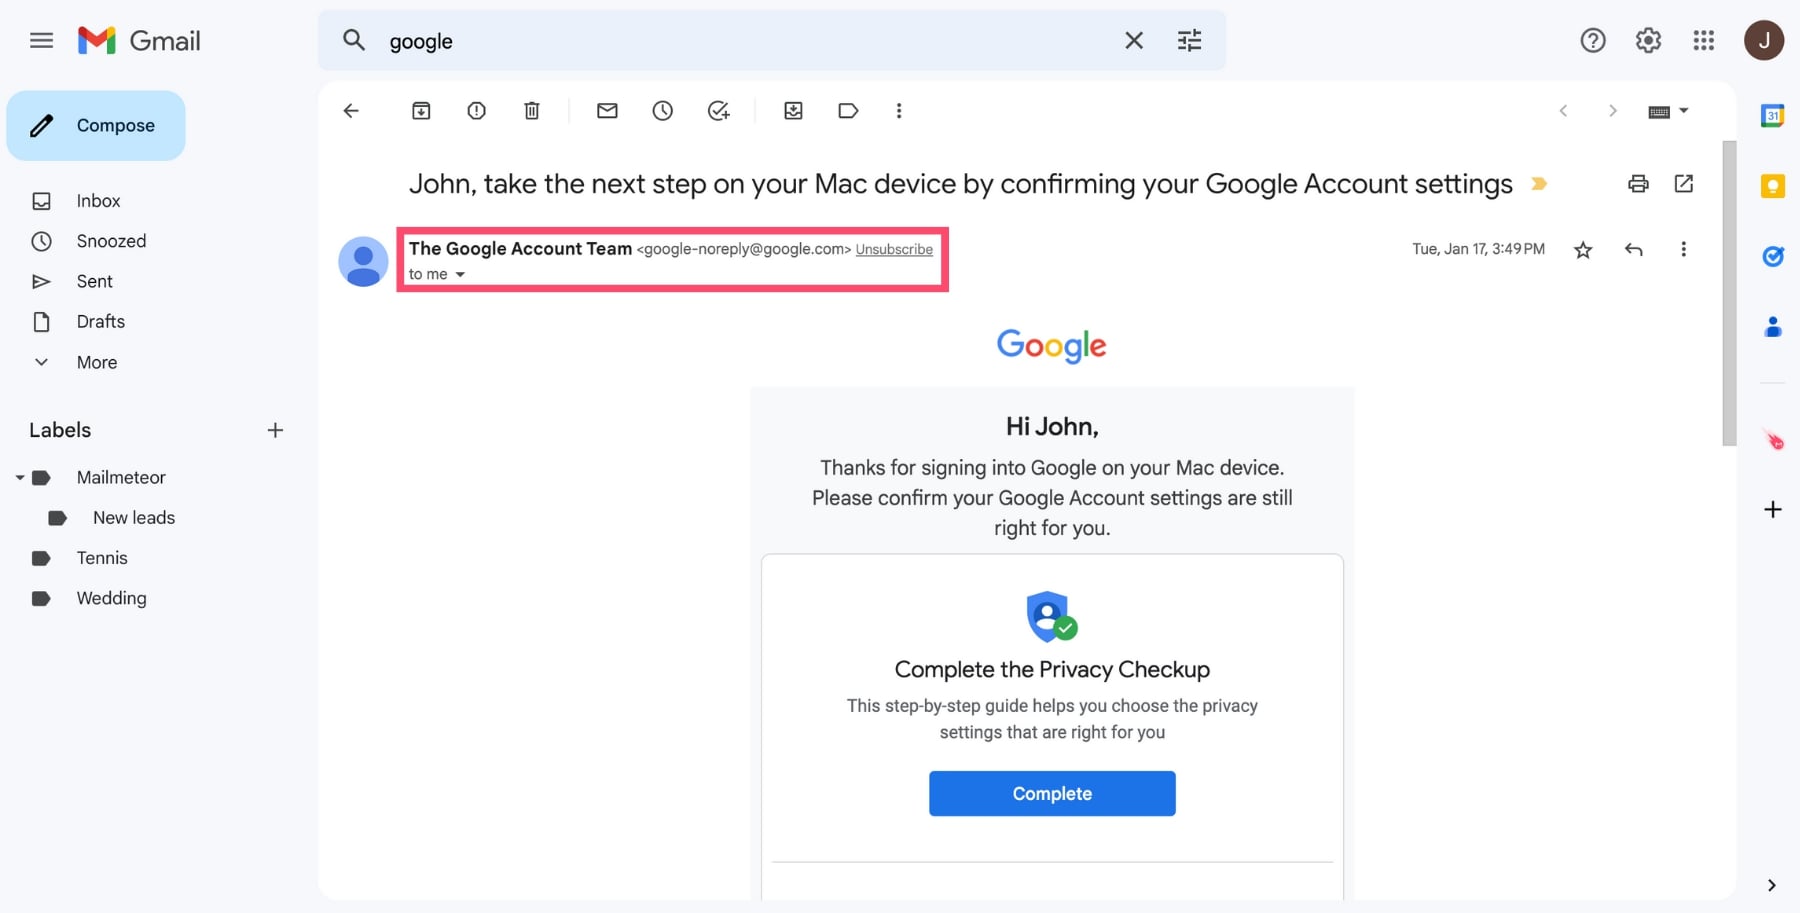
Task: Open the Settings gear
Action: click(x=1648, y=41)
